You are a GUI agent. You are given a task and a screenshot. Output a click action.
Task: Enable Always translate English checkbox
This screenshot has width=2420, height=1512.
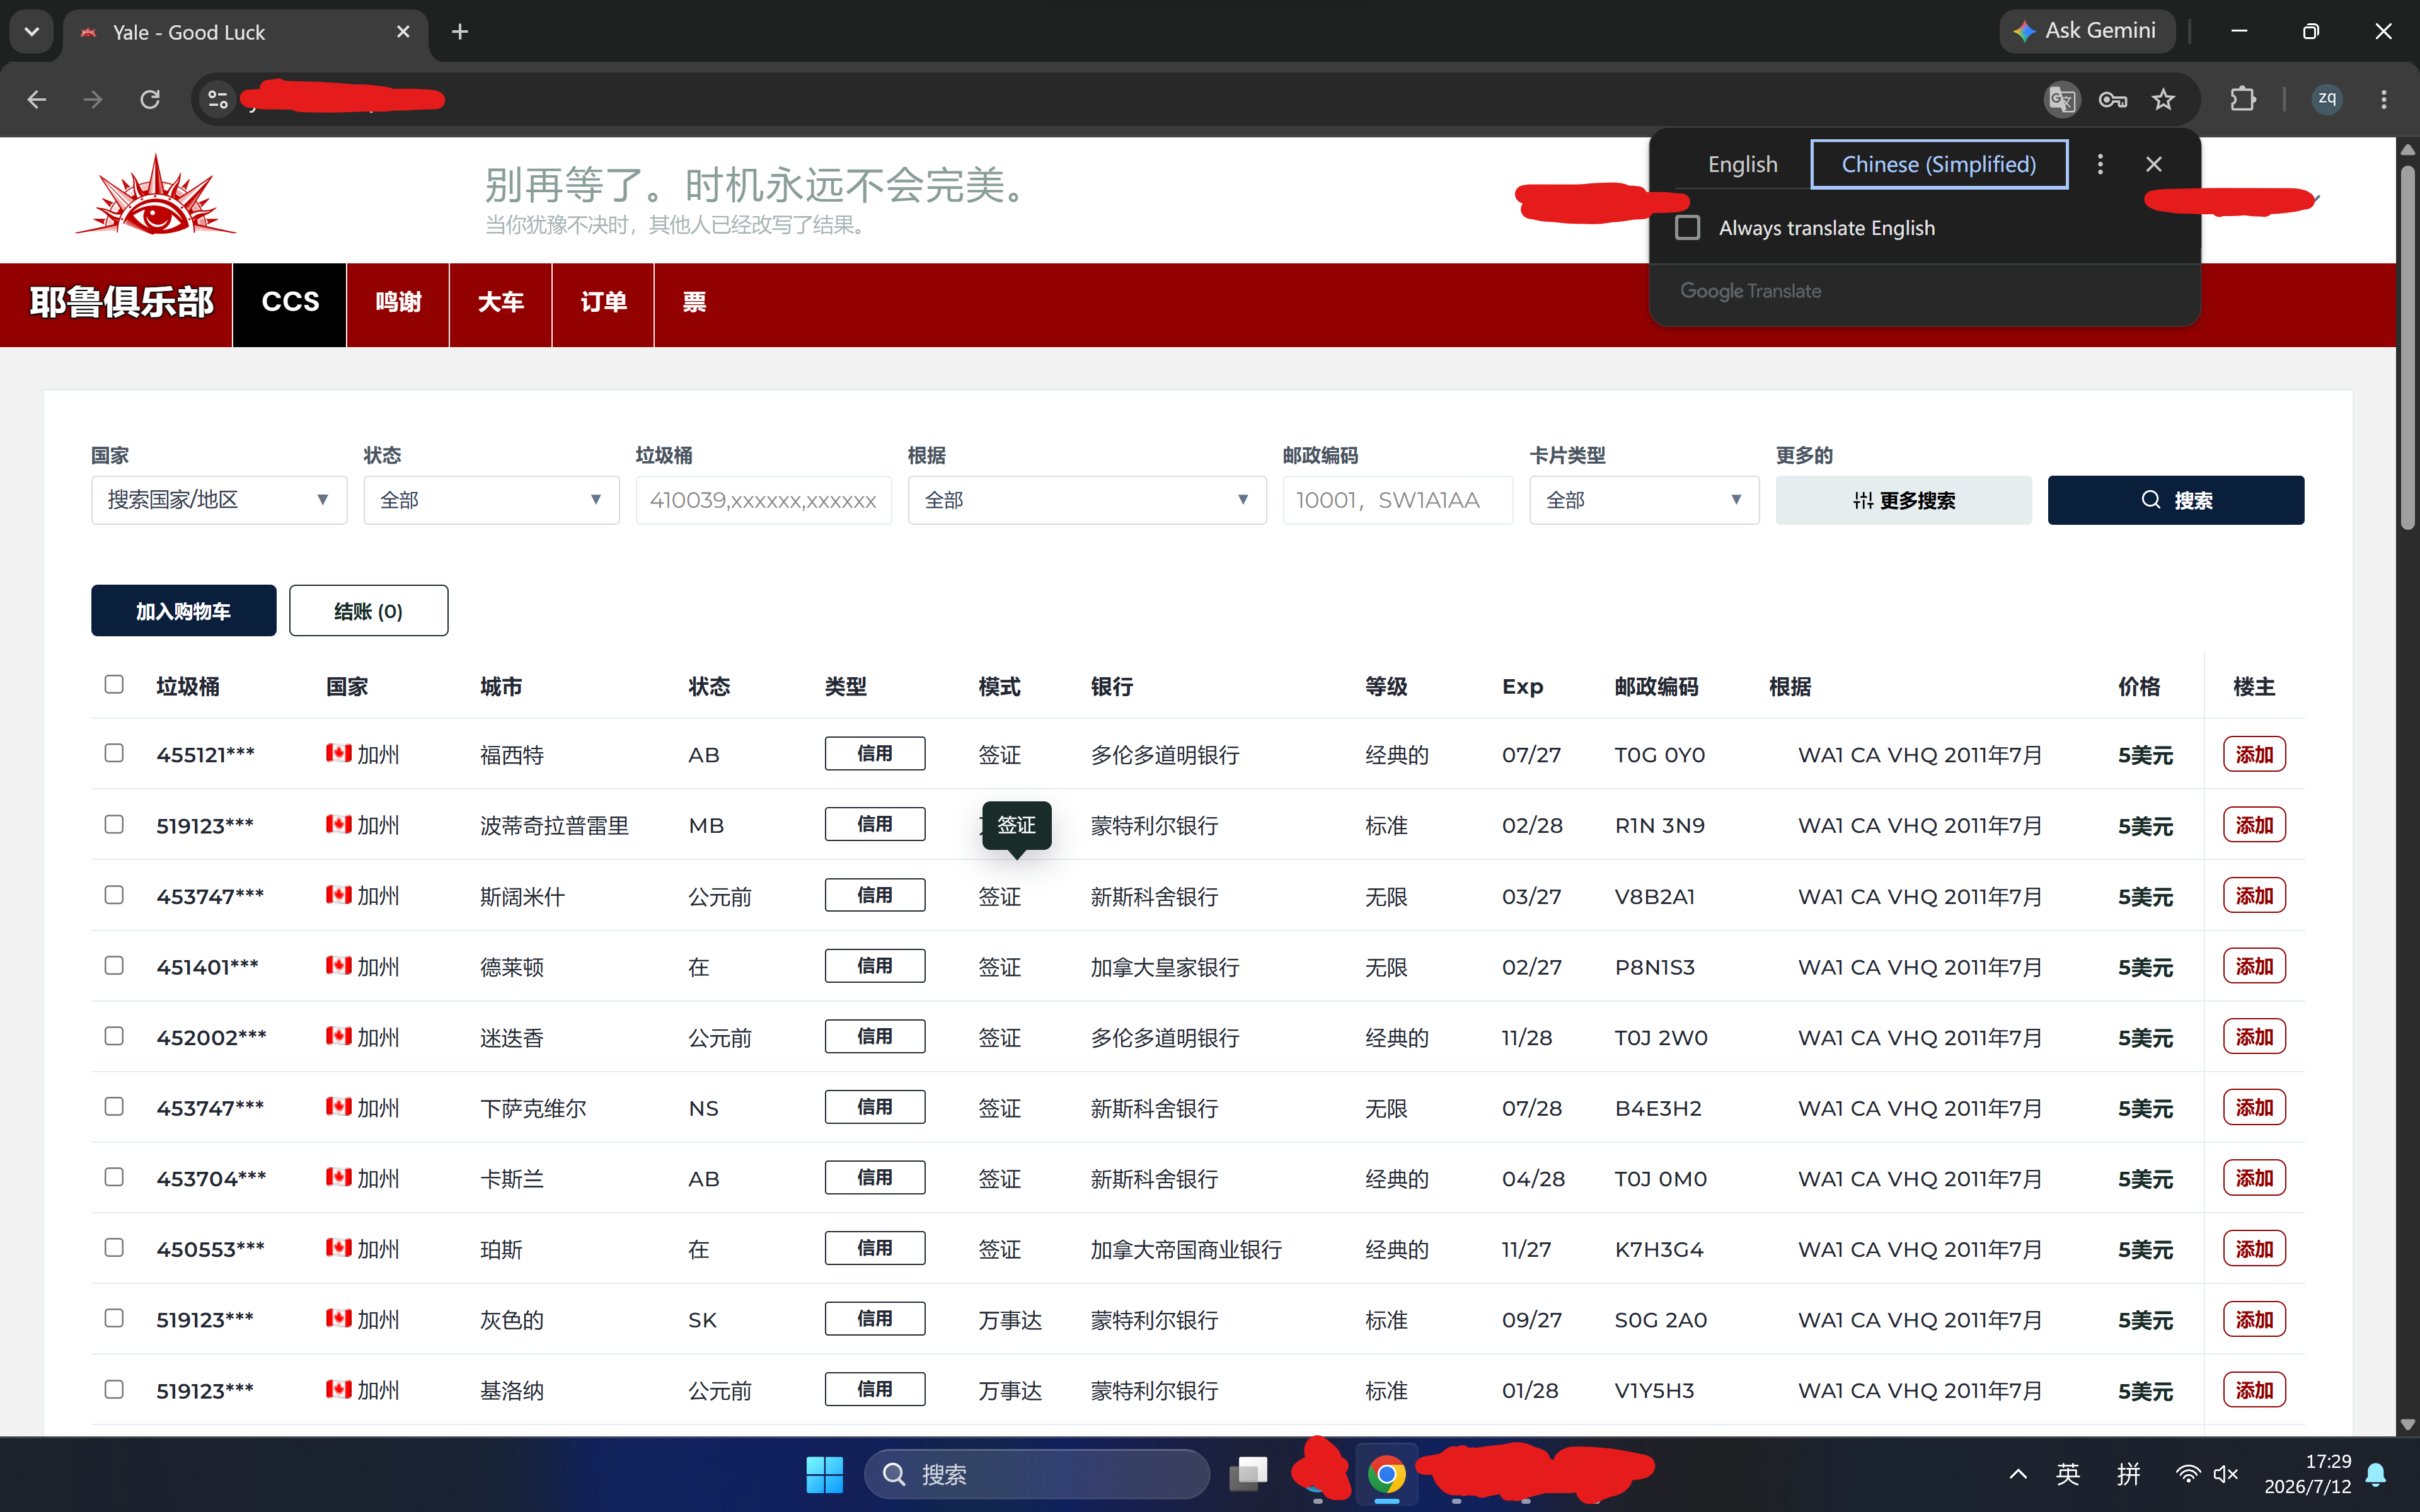[1687, 228]
